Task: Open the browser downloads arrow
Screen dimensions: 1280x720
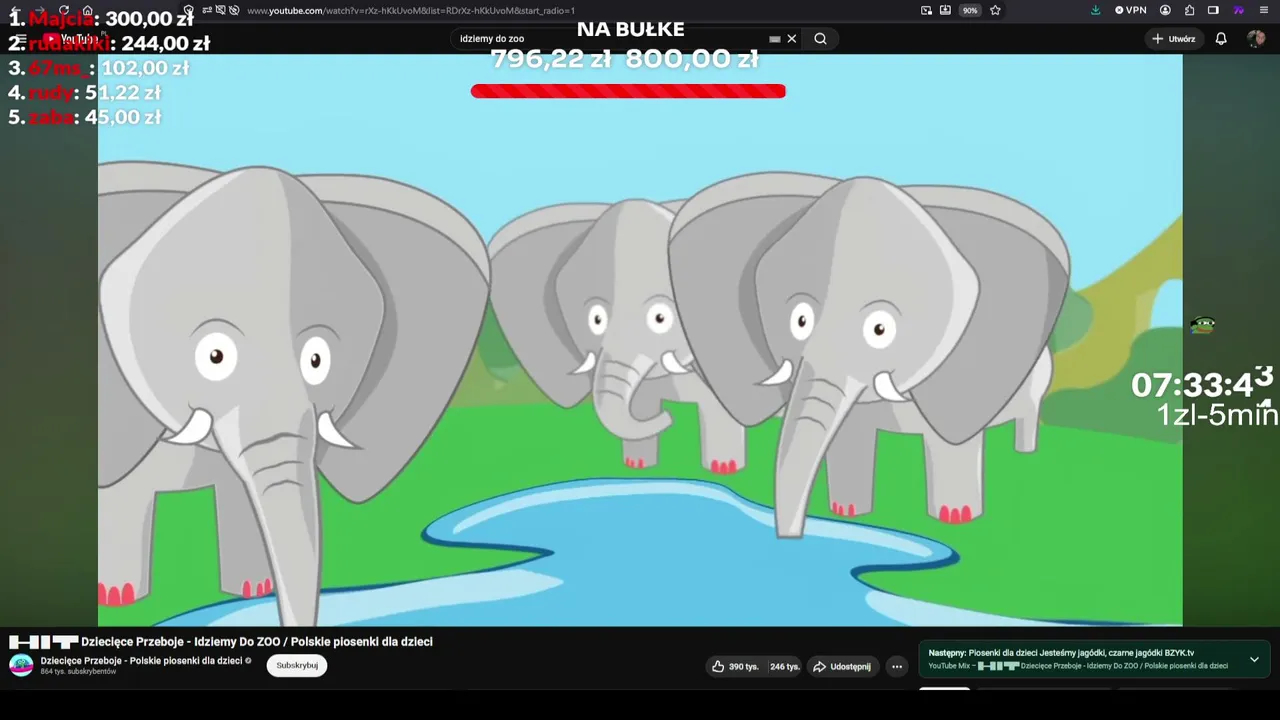Action: pos(1095,10)
